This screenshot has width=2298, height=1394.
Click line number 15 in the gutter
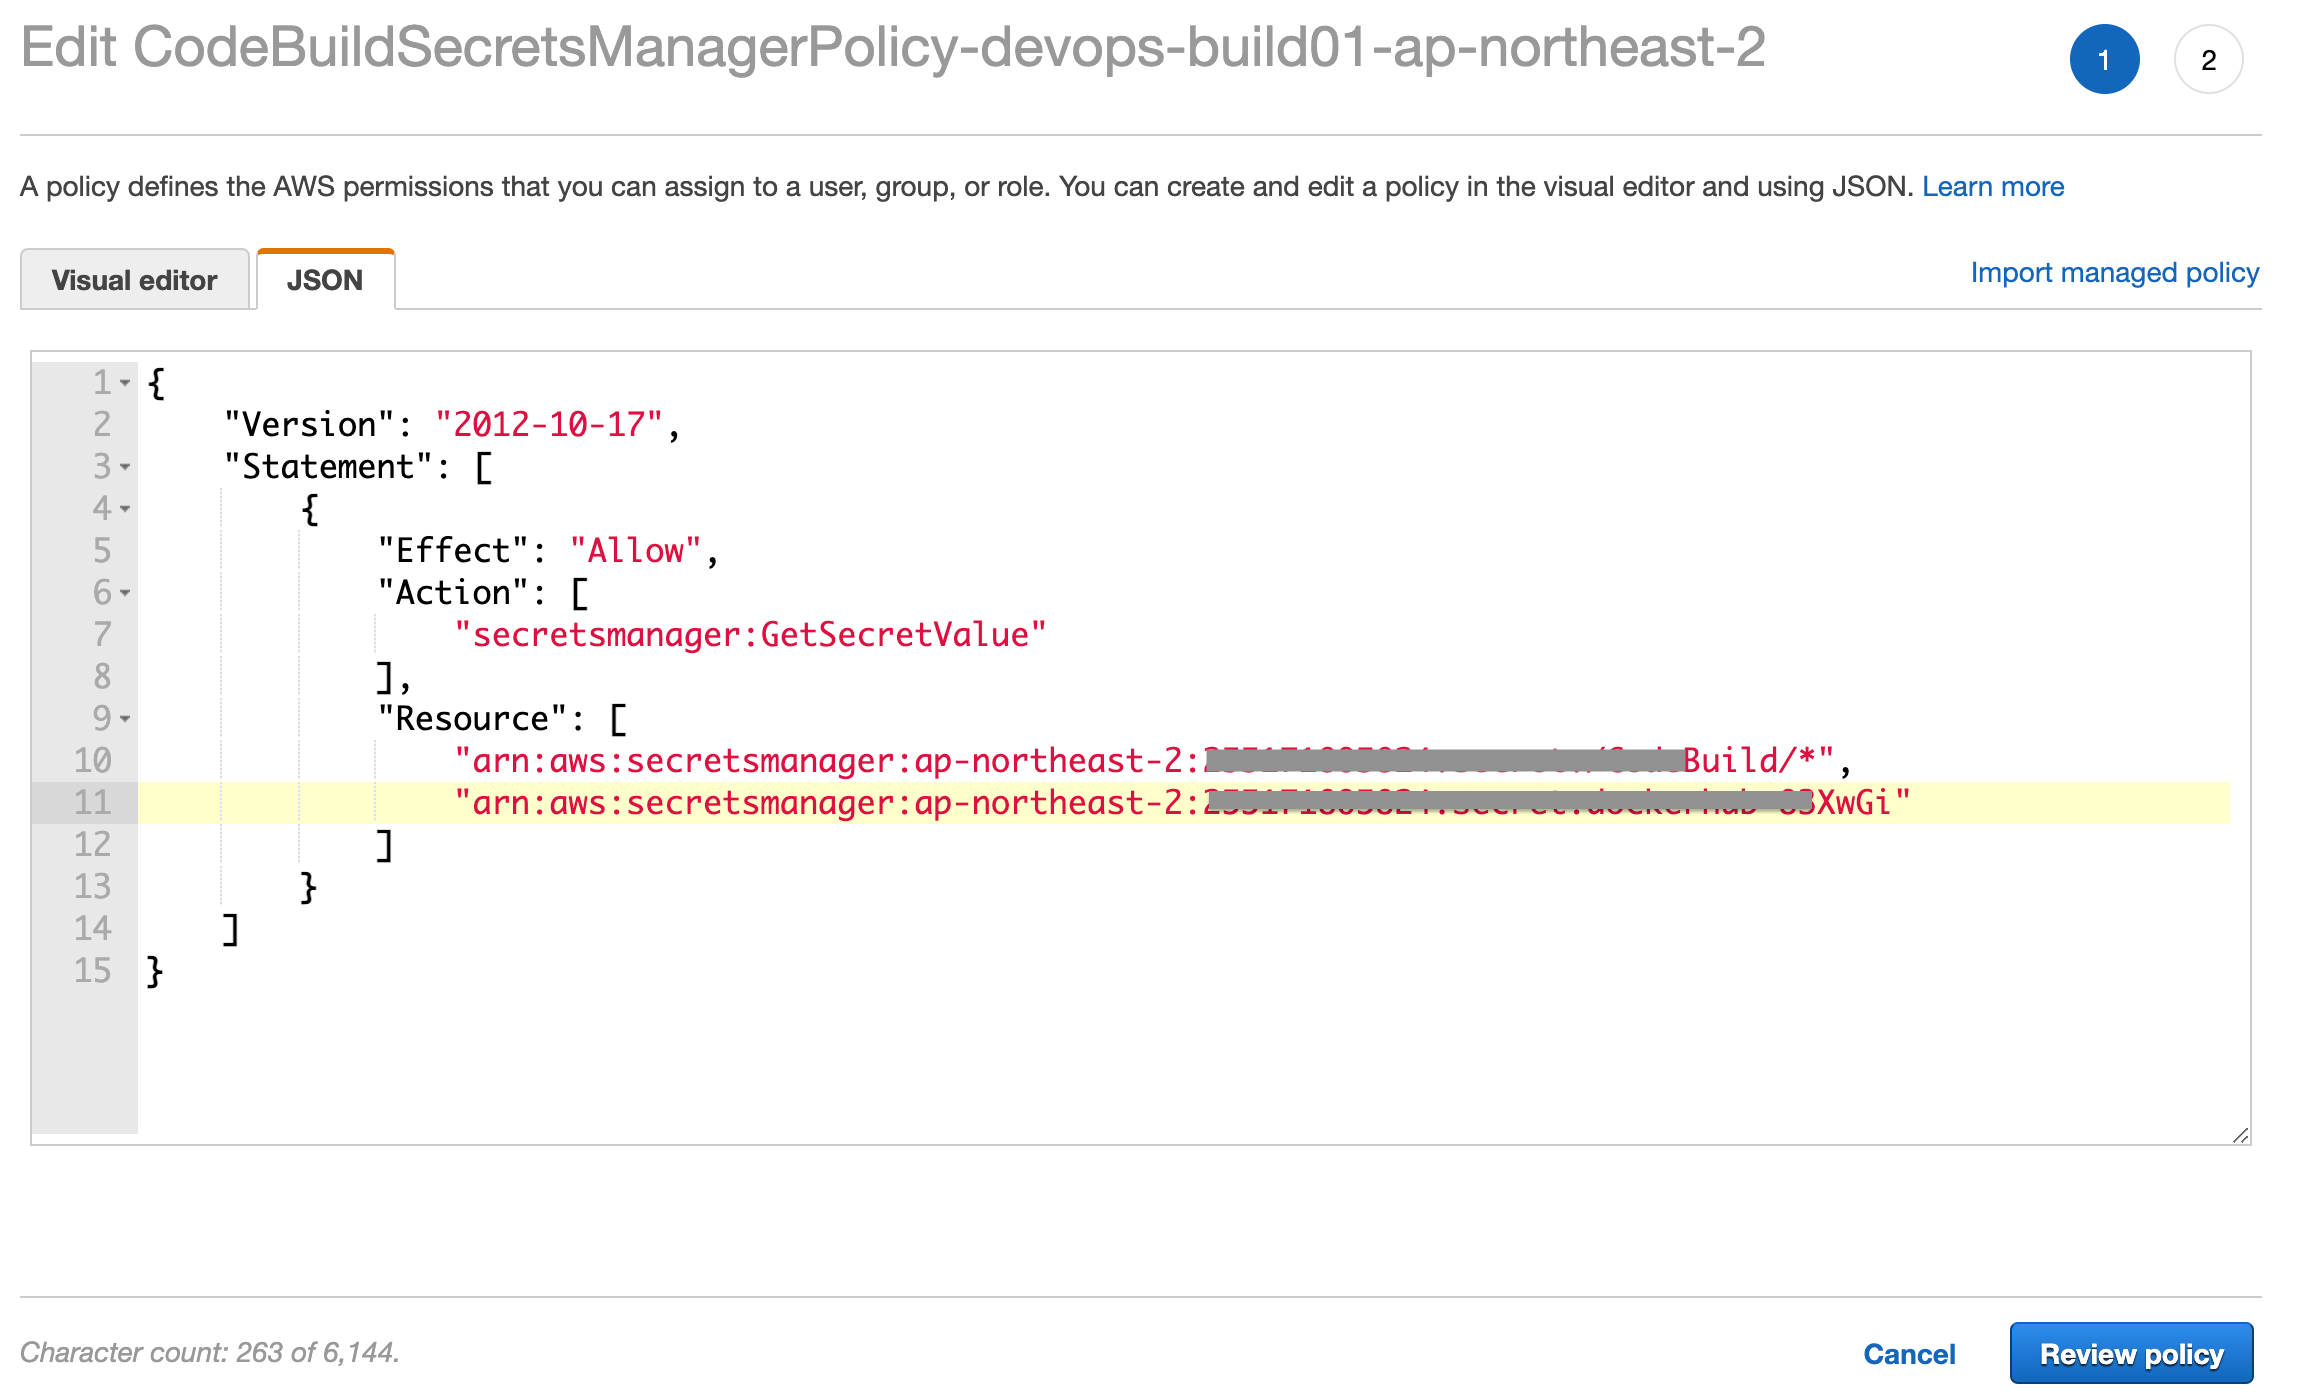(92, 971)
